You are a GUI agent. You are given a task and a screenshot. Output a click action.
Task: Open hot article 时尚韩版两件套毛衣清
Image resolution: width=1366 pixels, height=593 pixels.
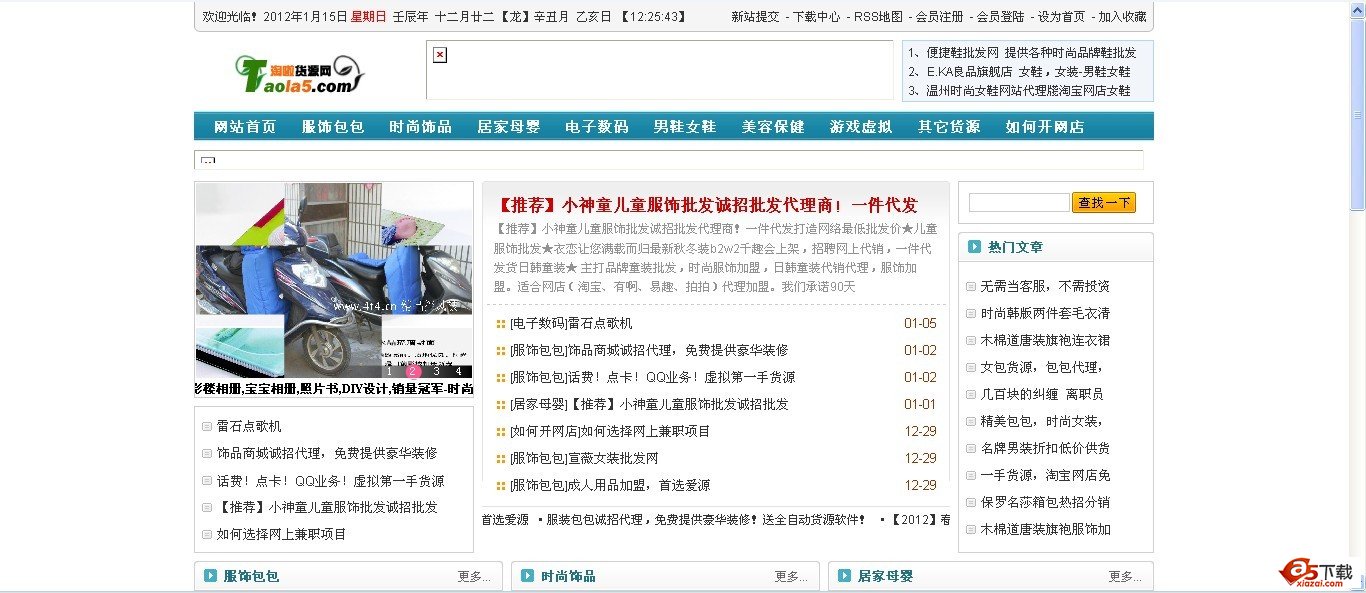(1045, 313)
